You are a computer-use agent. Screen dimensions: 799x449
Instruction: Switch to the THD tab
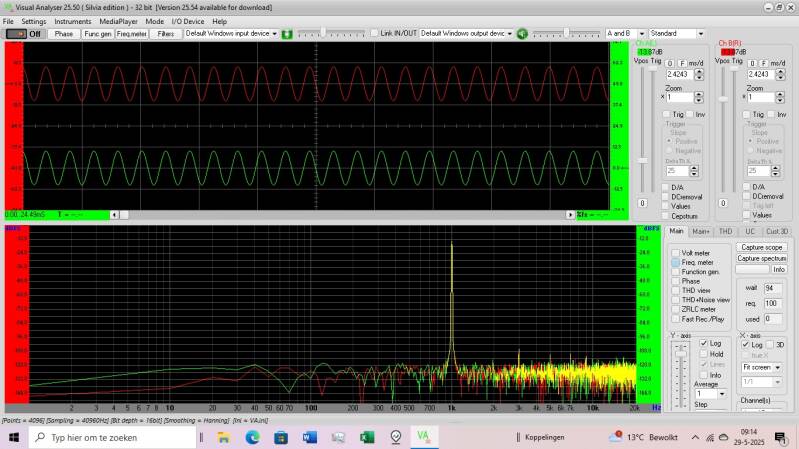tap(726, 231)
